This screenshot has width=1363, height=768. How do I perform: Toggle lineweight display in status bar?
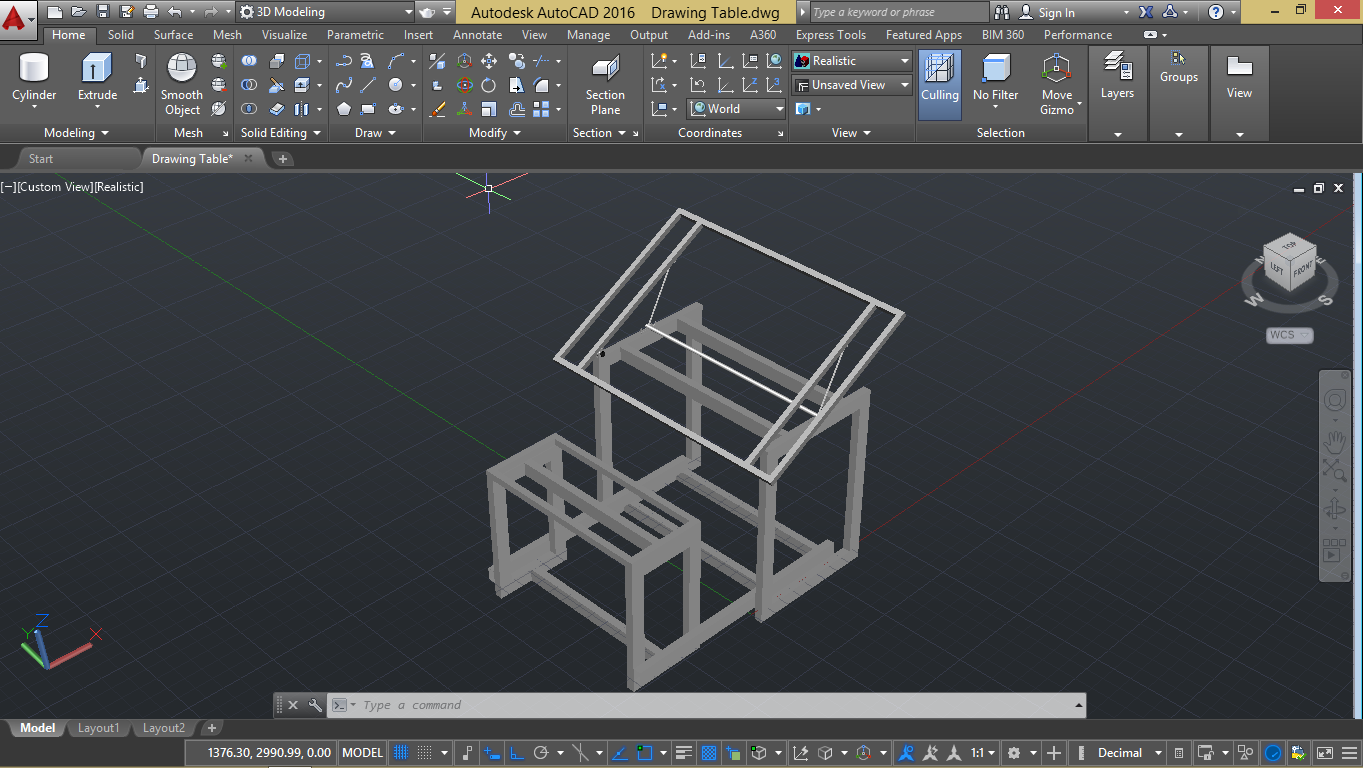click(684, 753)
